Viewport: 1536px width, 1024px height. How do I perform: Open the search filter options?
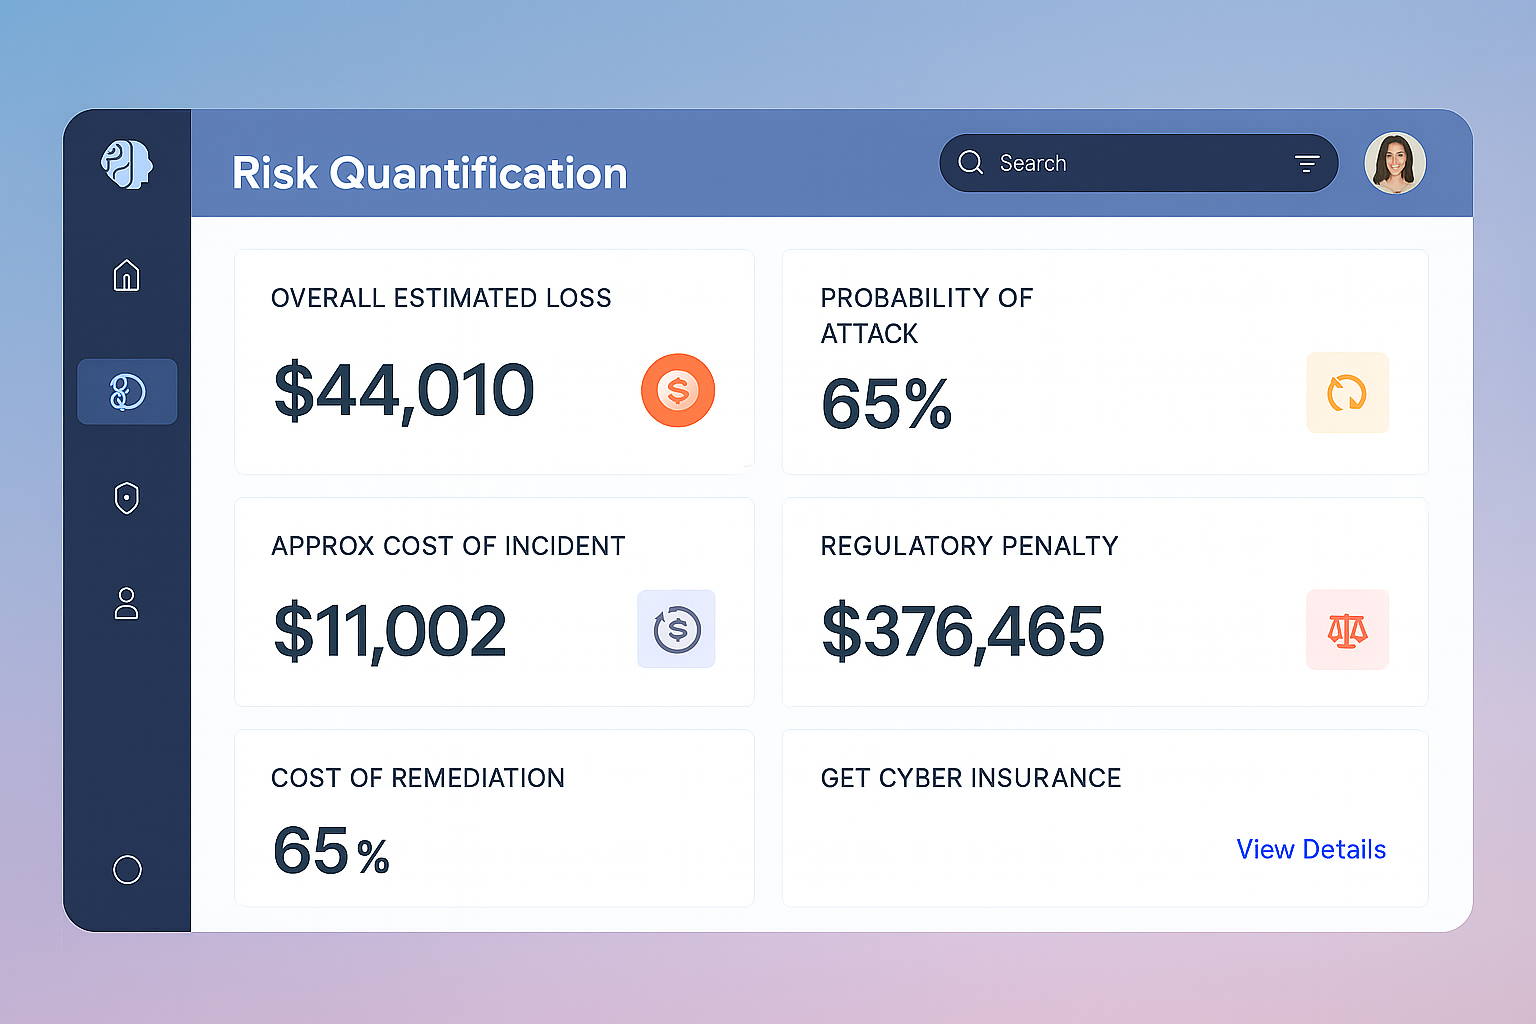[x=1306, y=164]
